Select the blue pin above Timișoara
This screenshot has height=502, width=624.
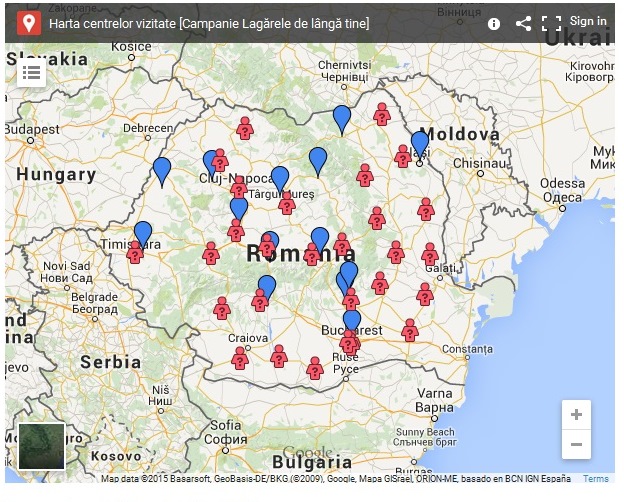tap(143, 234)
